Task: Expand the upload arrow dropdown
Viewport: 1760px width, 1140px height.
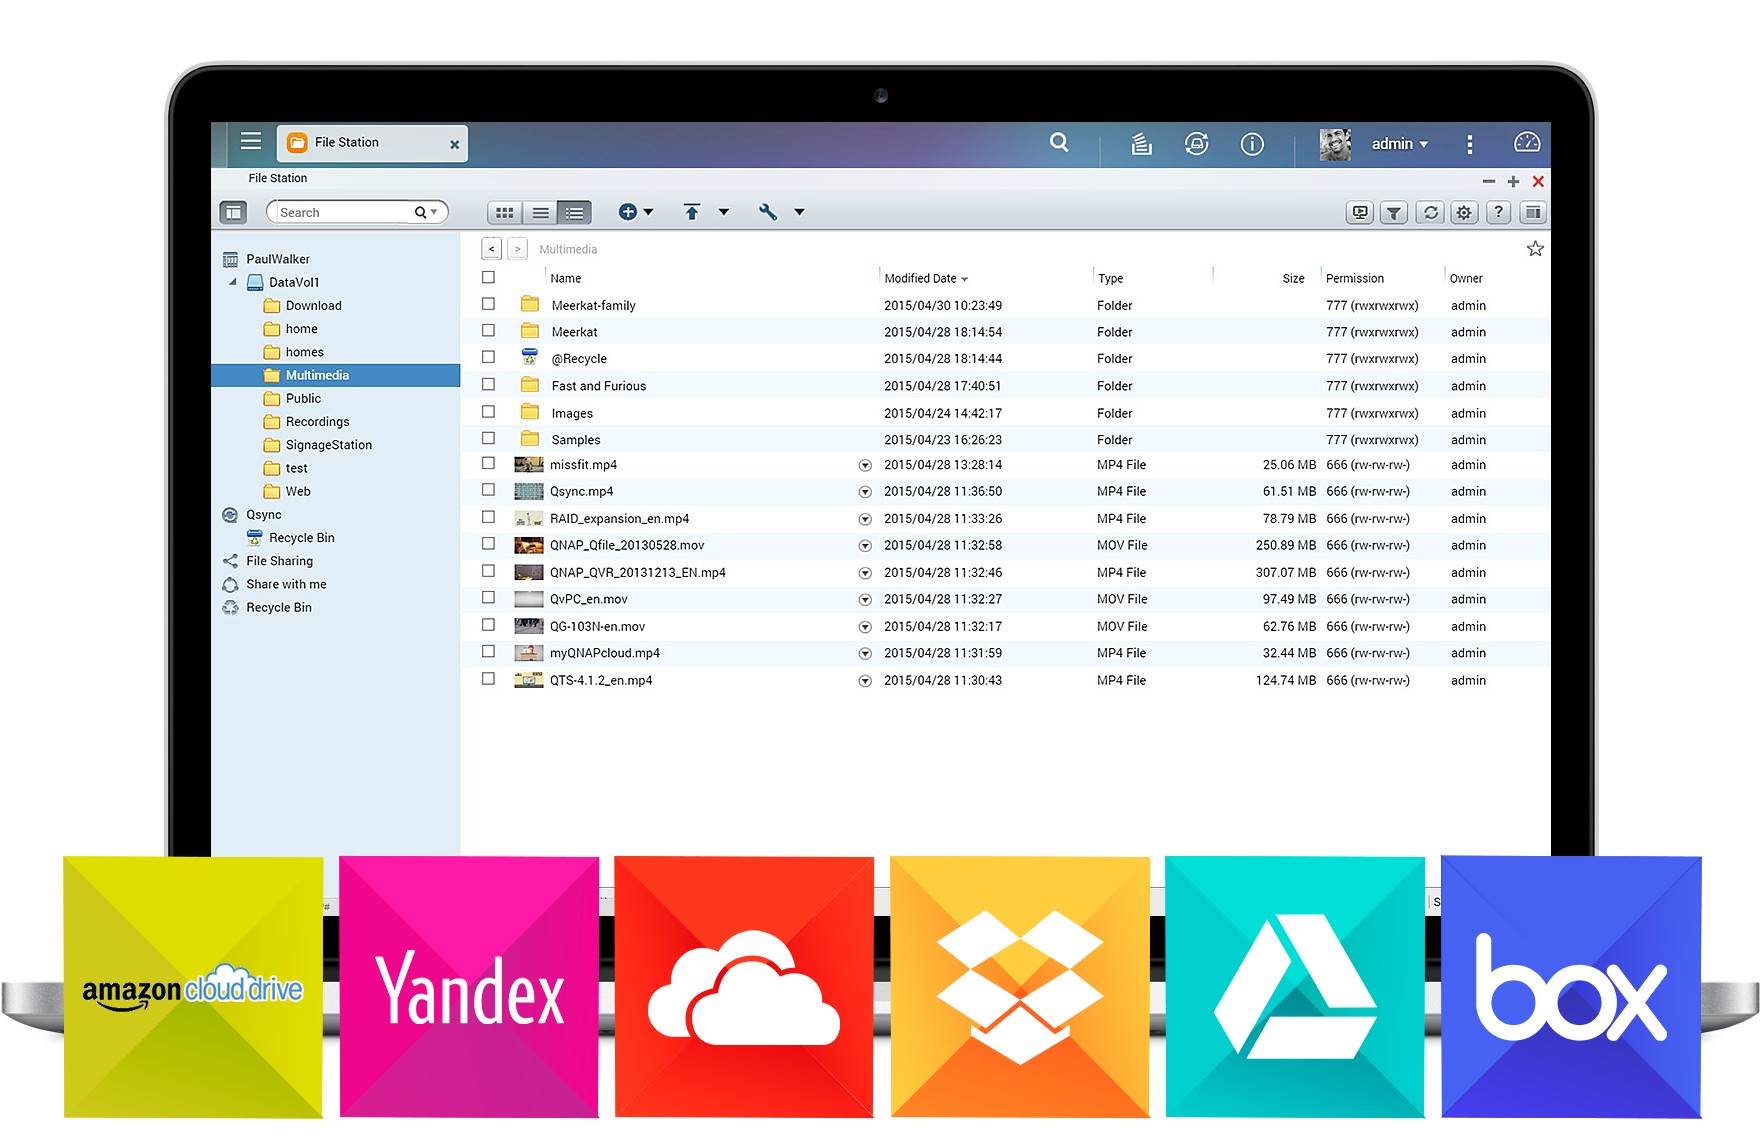Action: 723,212
